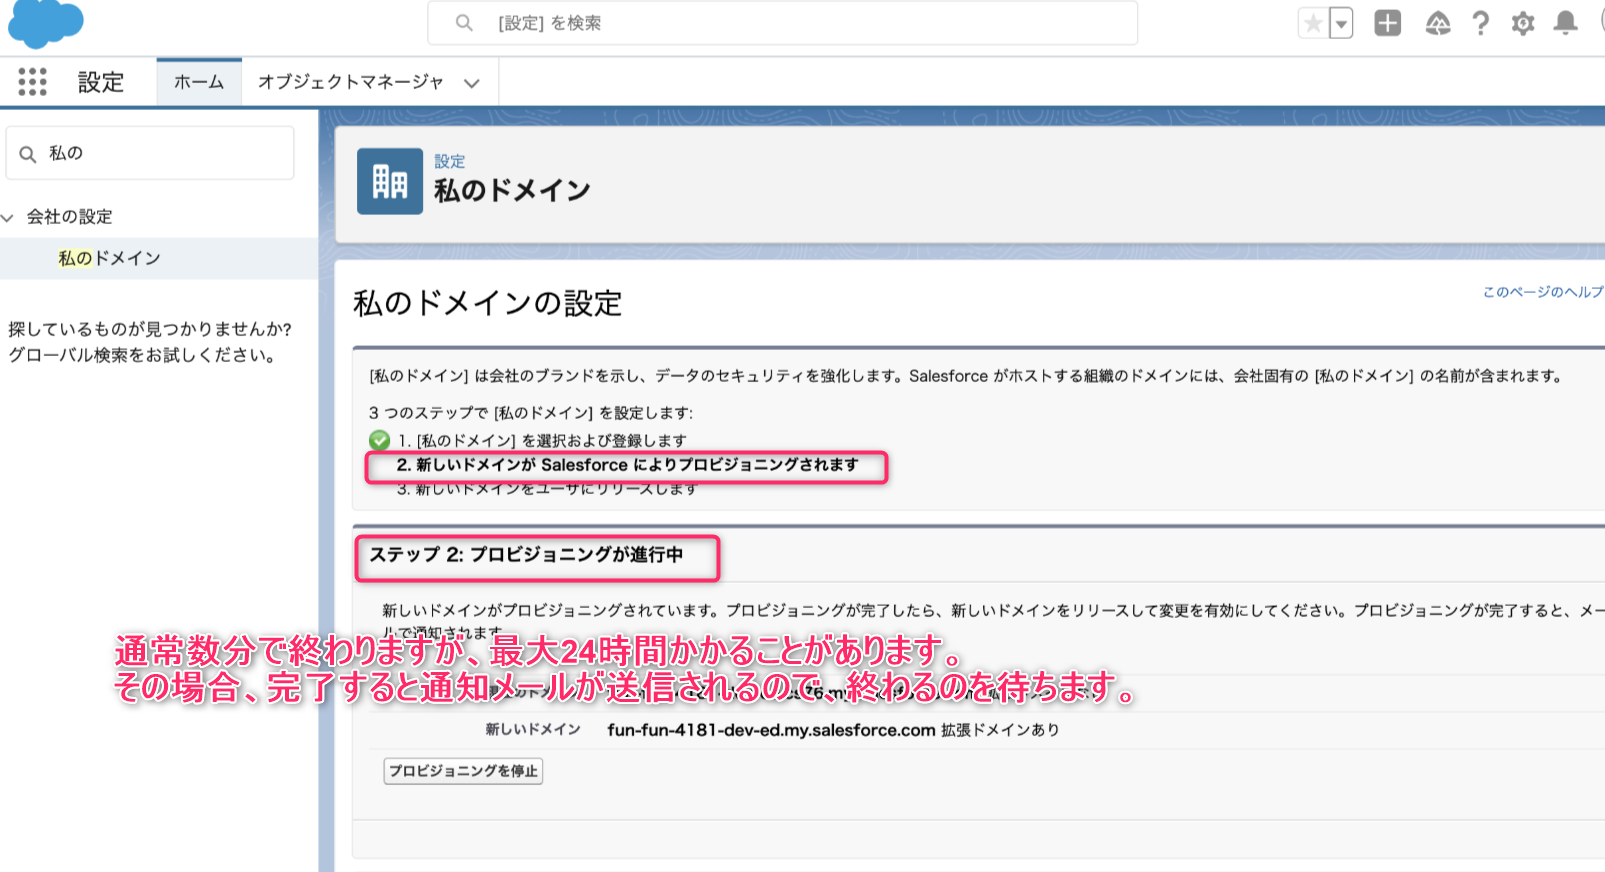This screenshot has width=1605, height=872.
Task: Click the magnifier icon in global search
Action: (464, 22)
